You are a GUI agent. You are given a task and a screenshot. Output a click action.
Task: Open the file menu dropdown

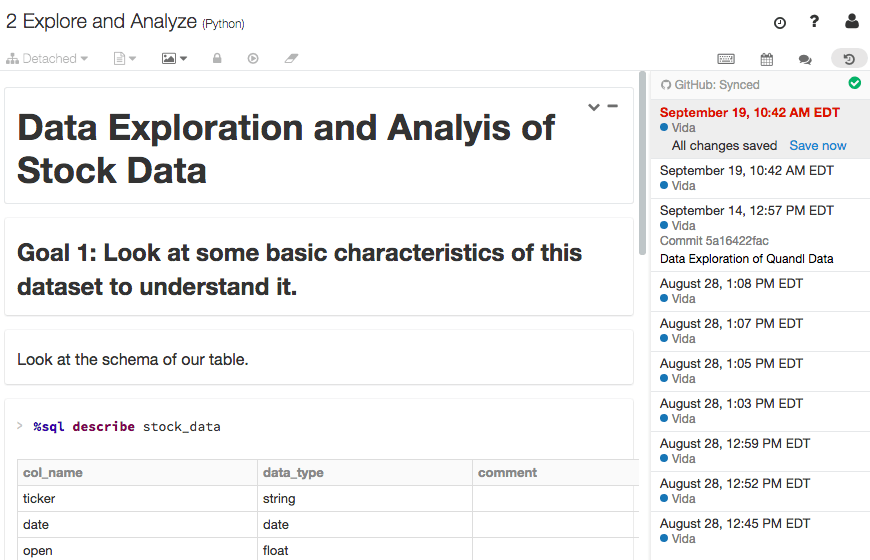[x=125, y=59]
